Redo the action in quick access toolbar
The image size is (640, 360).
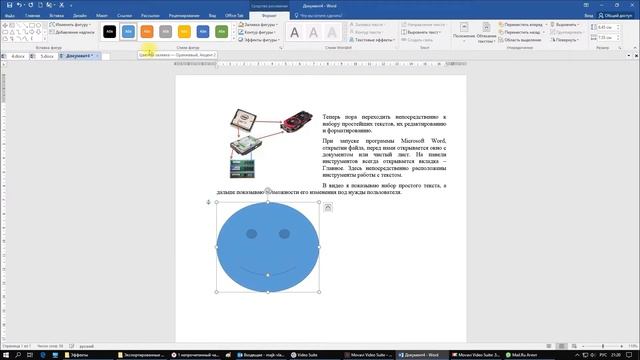pyautogui.click(x=31, y=5)
